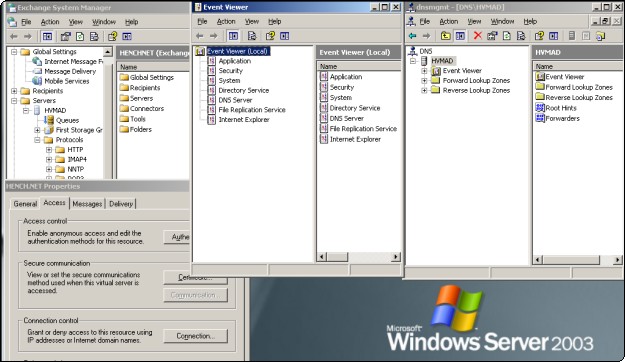Collapse Global Settings node in Exchange tree
This screenshot has width=625, height=362.
tap(14, 52)
